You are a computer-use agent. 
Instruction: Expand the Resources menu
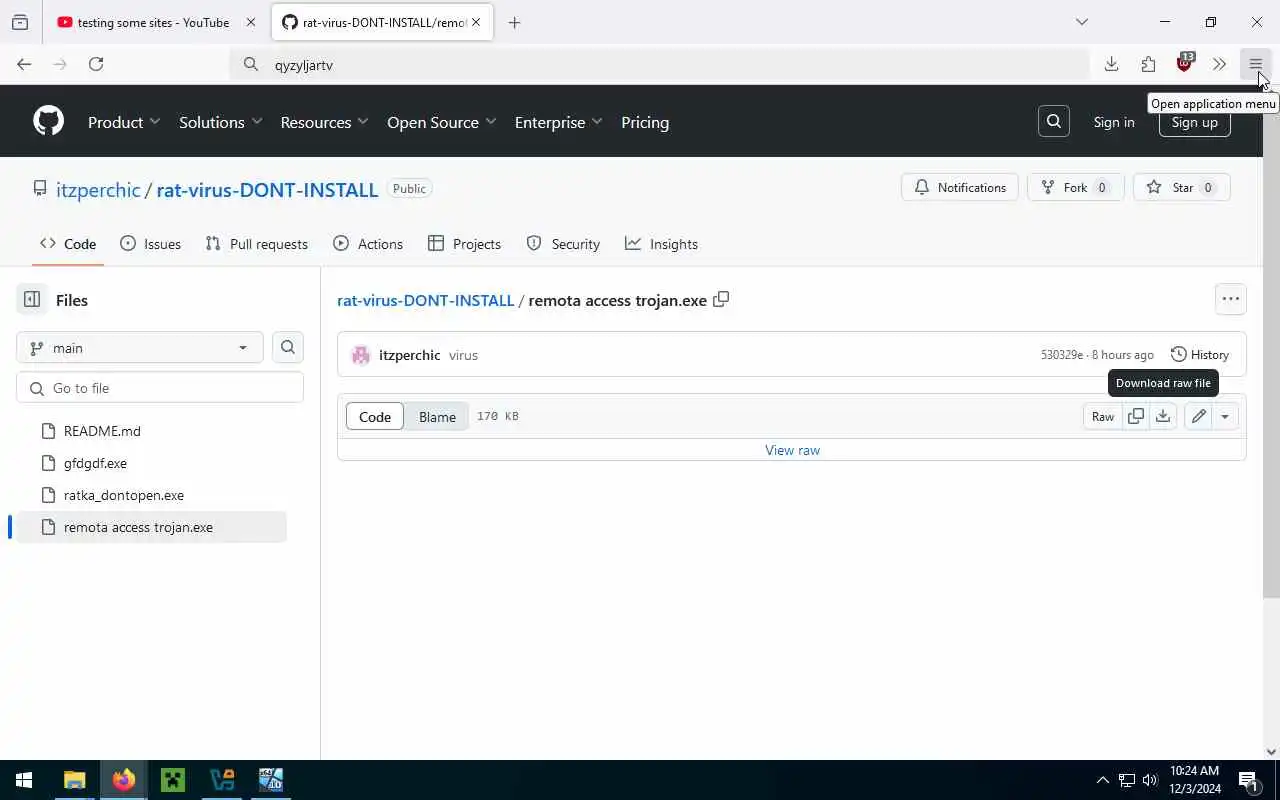coord(324,122)
